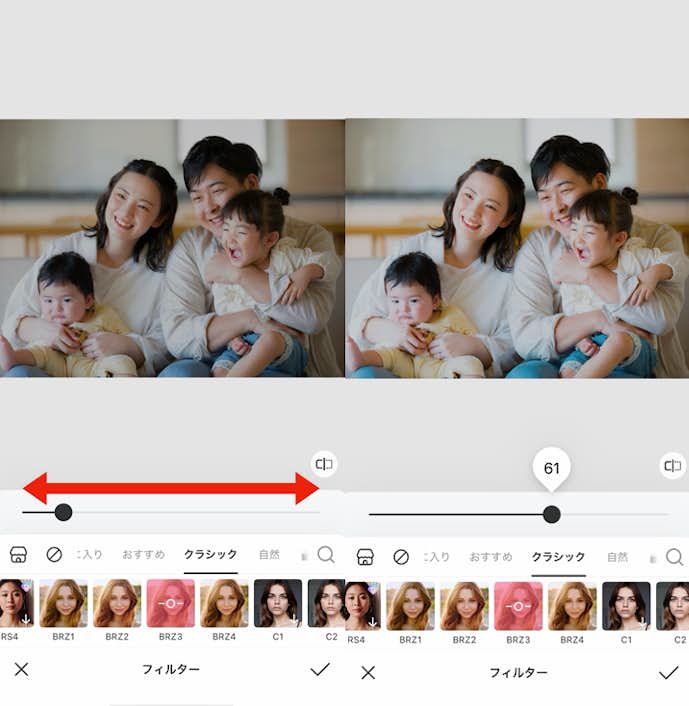Choose C2 filter thumbnail in left screen
The image size is (689, 706).
(x=326, y=603)
